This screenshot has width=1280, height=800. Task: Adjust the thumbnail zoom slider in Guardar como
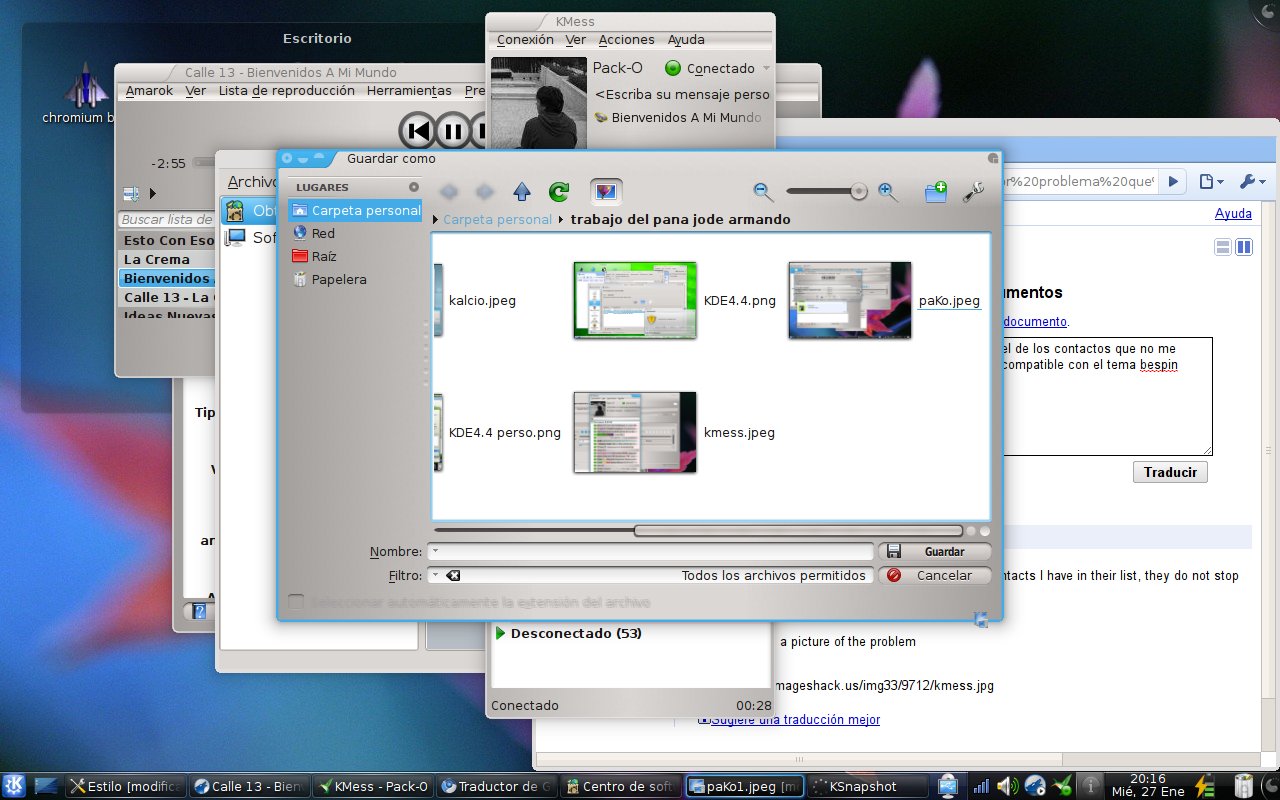tap(826, 191)
